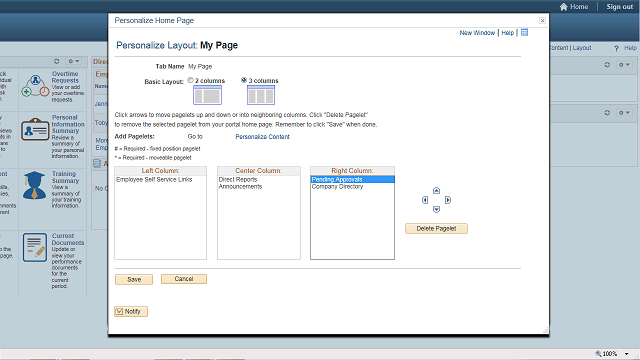Open Overtime Requests icon in the background page
This screenshot has width=640, height=360.
35,86
